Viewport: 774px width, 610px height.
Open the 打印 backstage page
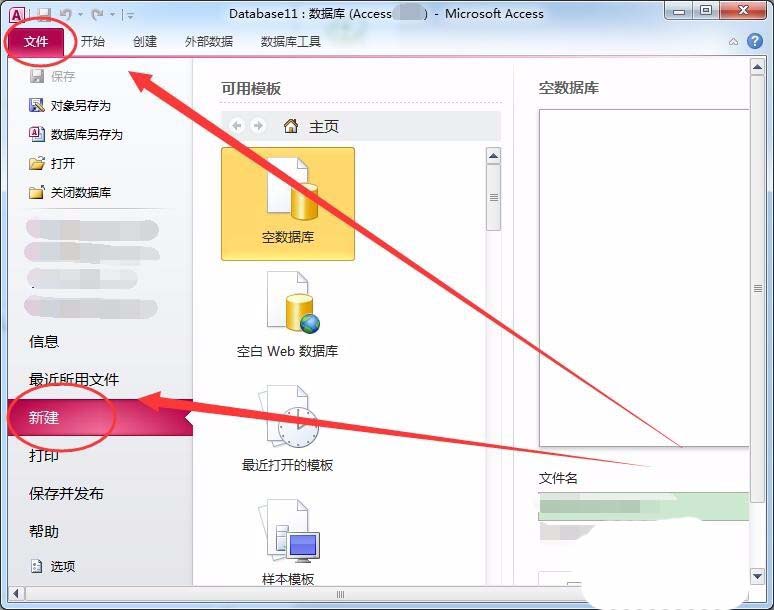click(44, 455)
